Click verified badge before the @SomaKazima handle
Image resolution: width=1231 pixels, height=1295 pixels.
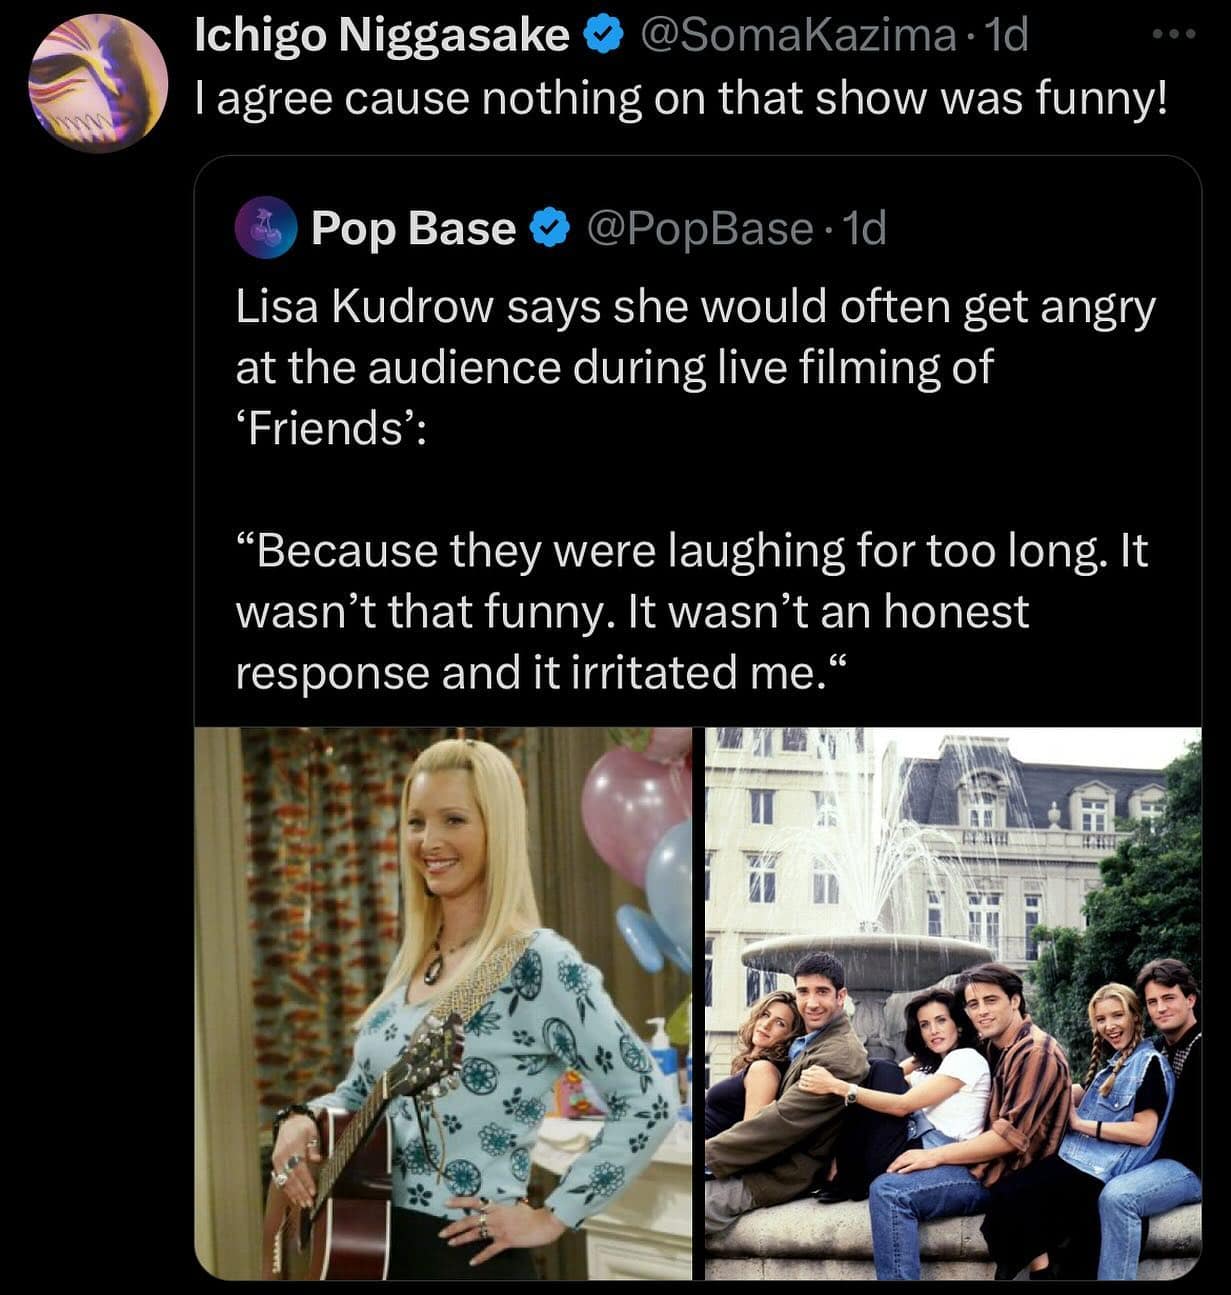pos(599,36)
